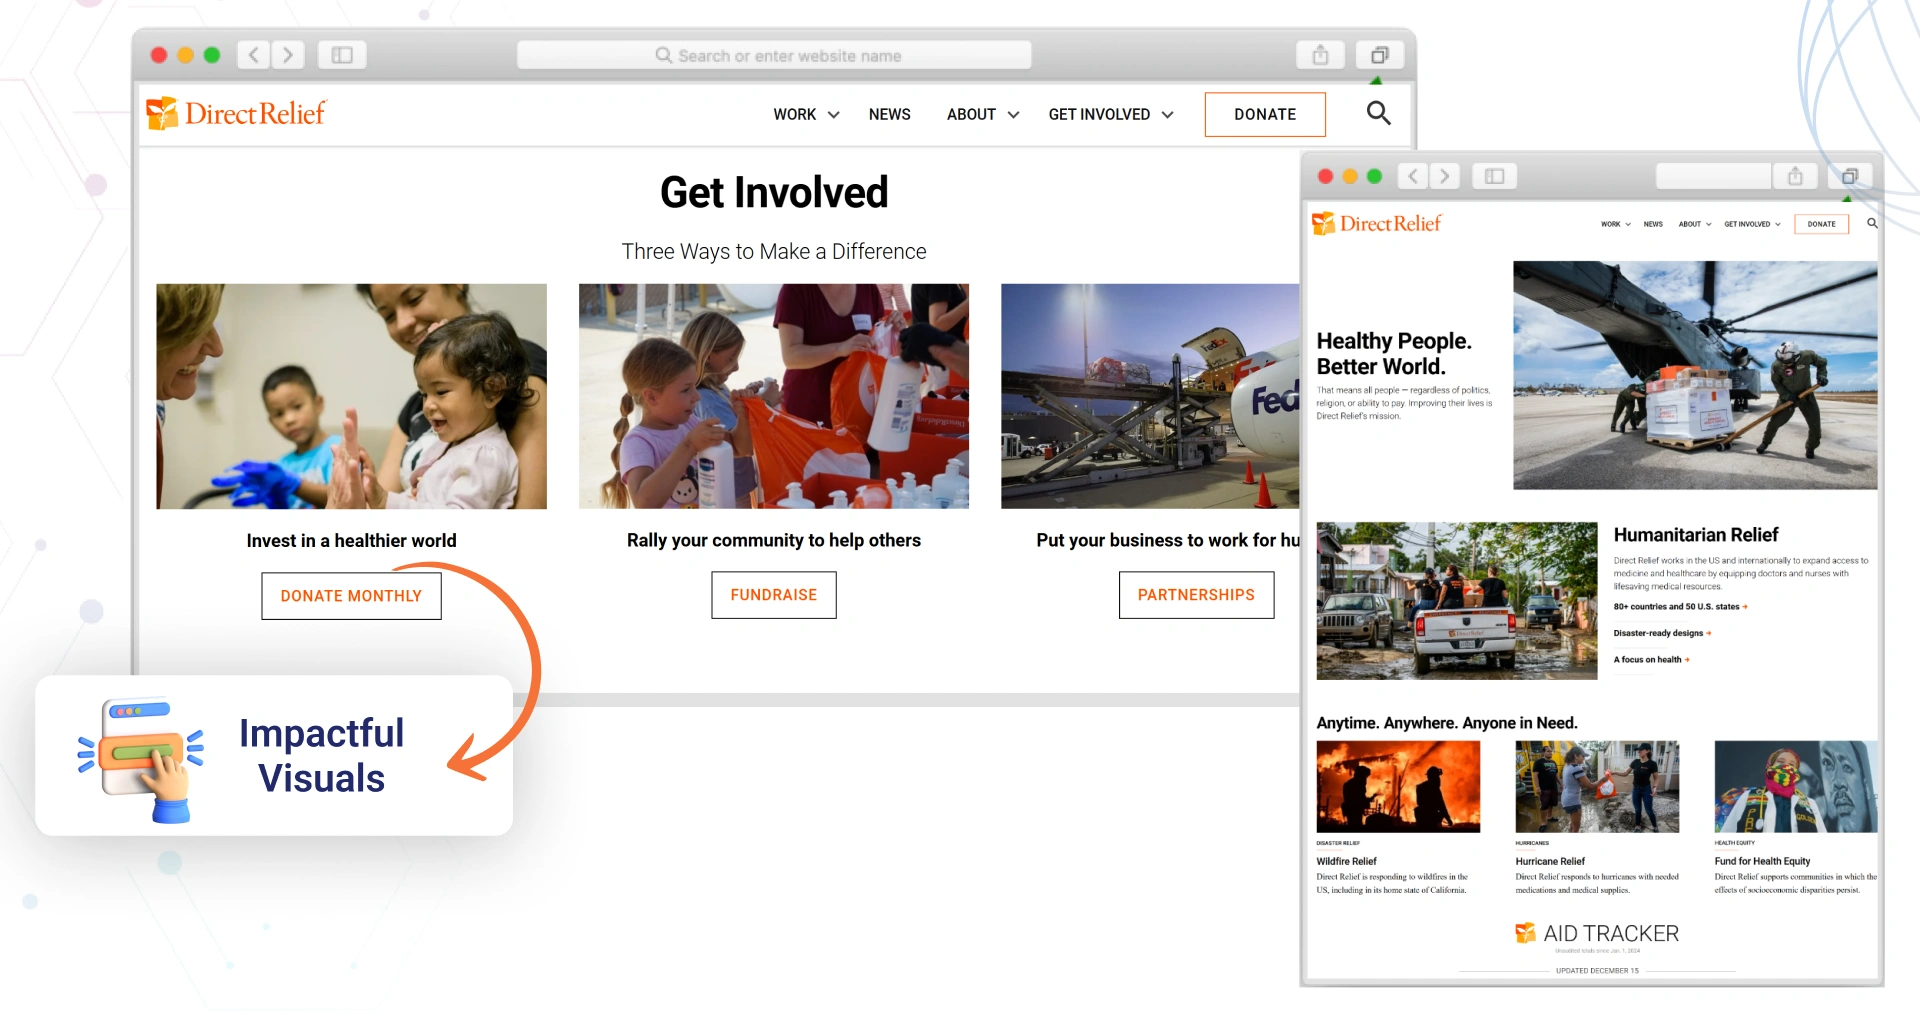1920x1014 pixels.
Task: Click 'Humanitarian Relief' heading
Action: 1696,535
